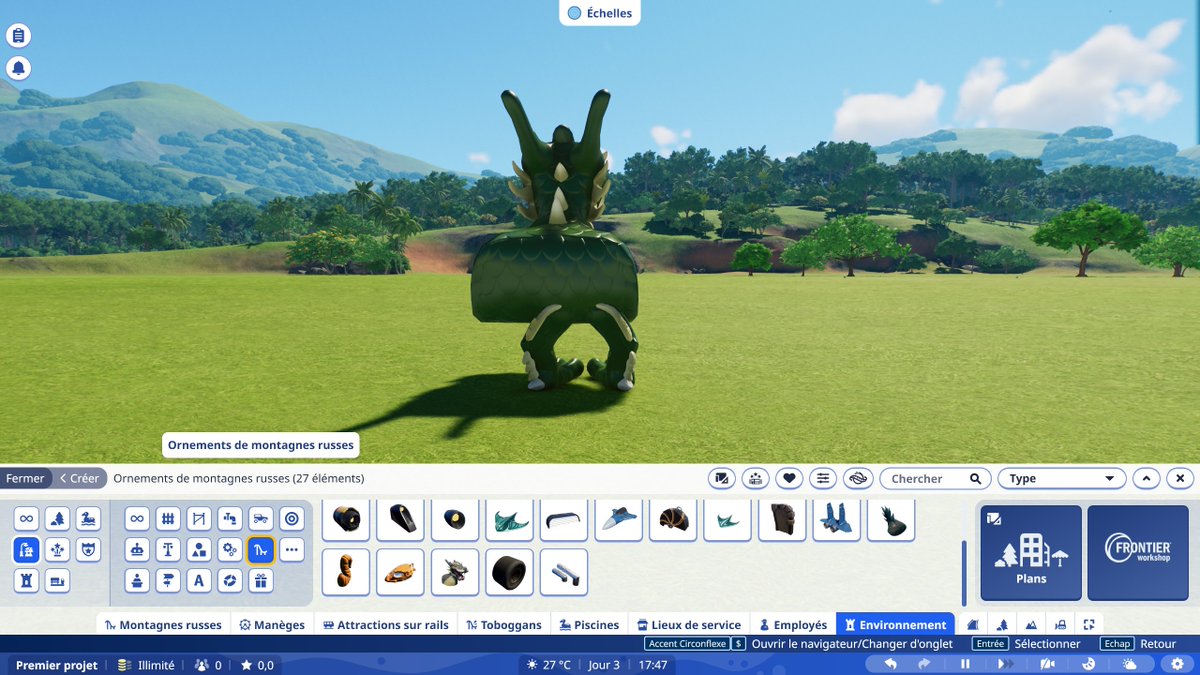Image resolution: width=1200 pixels, height=675 pixels.
Task: Pick the teal manta ray ornament thumbnail
Action: [x=509, y=519]
